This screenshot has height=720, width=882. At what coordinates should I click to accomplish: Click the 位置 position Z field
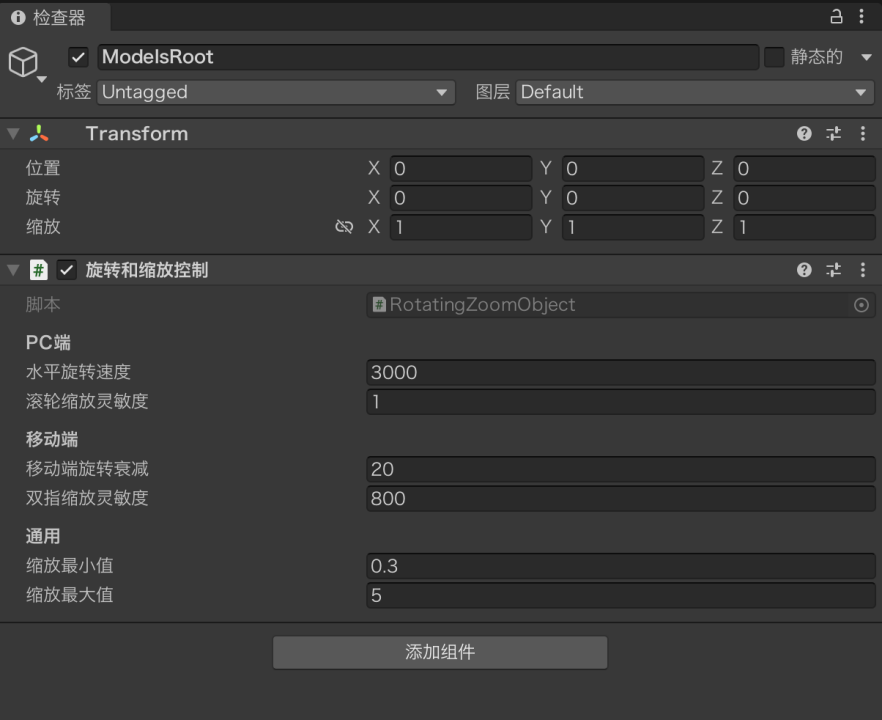tap(804, 169)
